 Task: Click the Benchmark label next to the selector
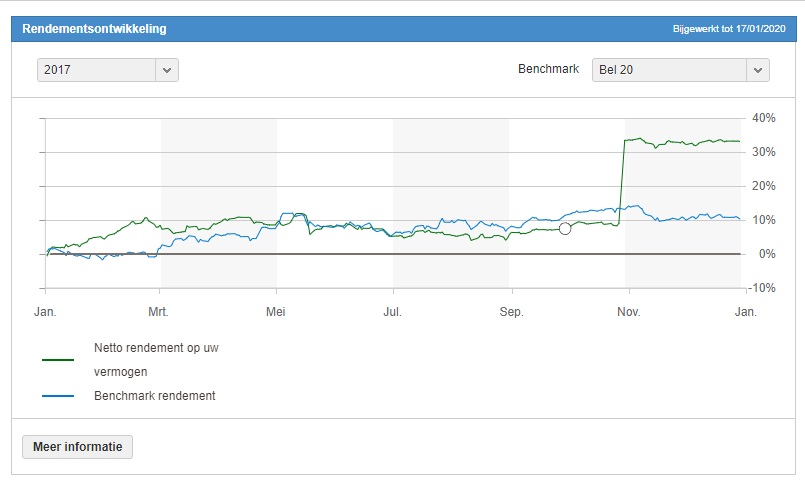(548, 70)
